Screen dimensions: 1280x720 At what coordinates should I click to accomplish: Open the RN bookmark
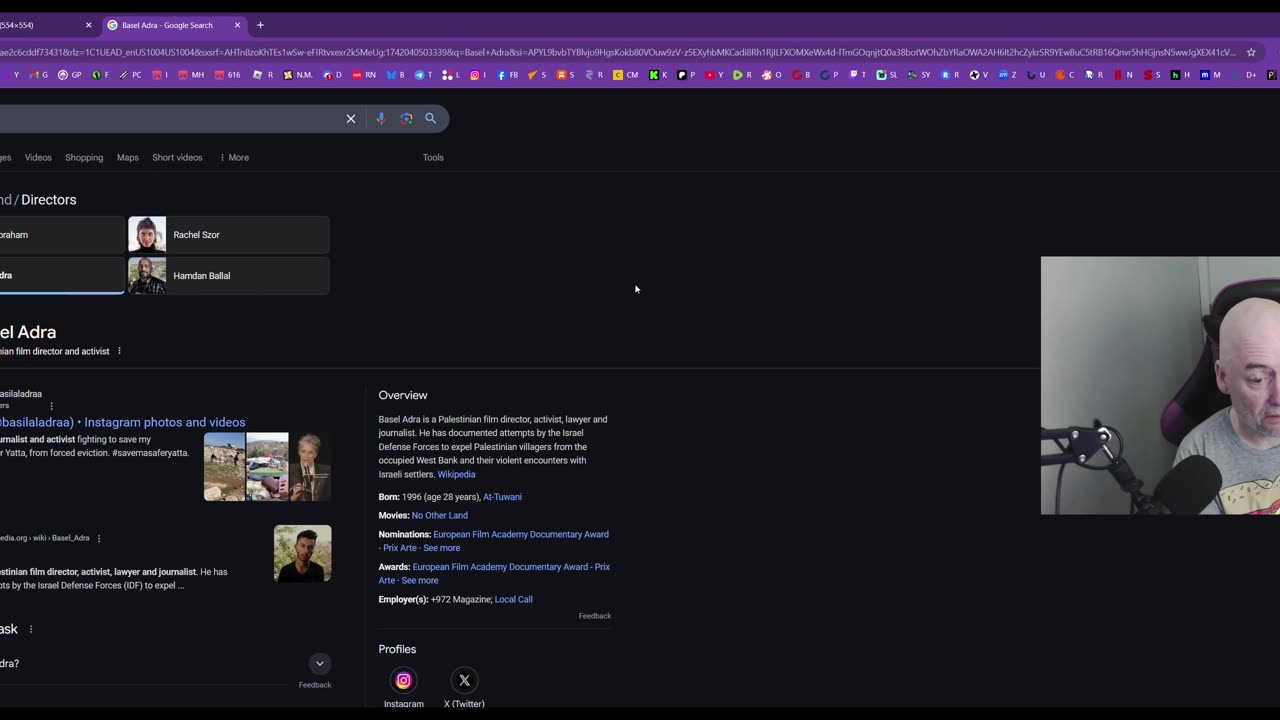[x=364, y=74]
